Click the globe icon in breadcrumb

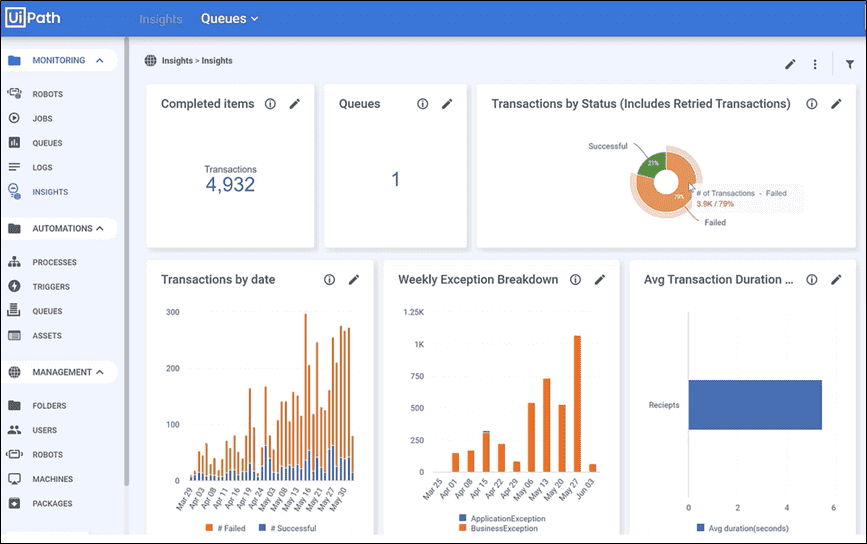point(150,60)
